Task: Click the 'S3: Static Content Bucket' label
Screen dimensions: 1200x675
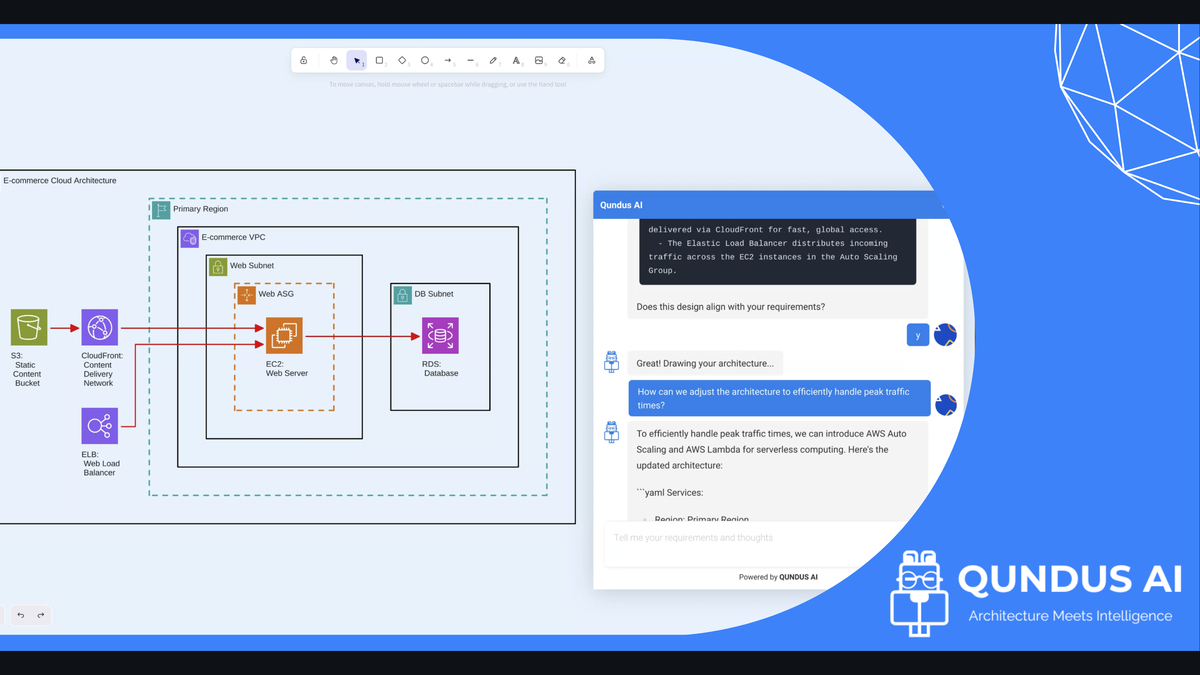Action: (x=27, y=369)
